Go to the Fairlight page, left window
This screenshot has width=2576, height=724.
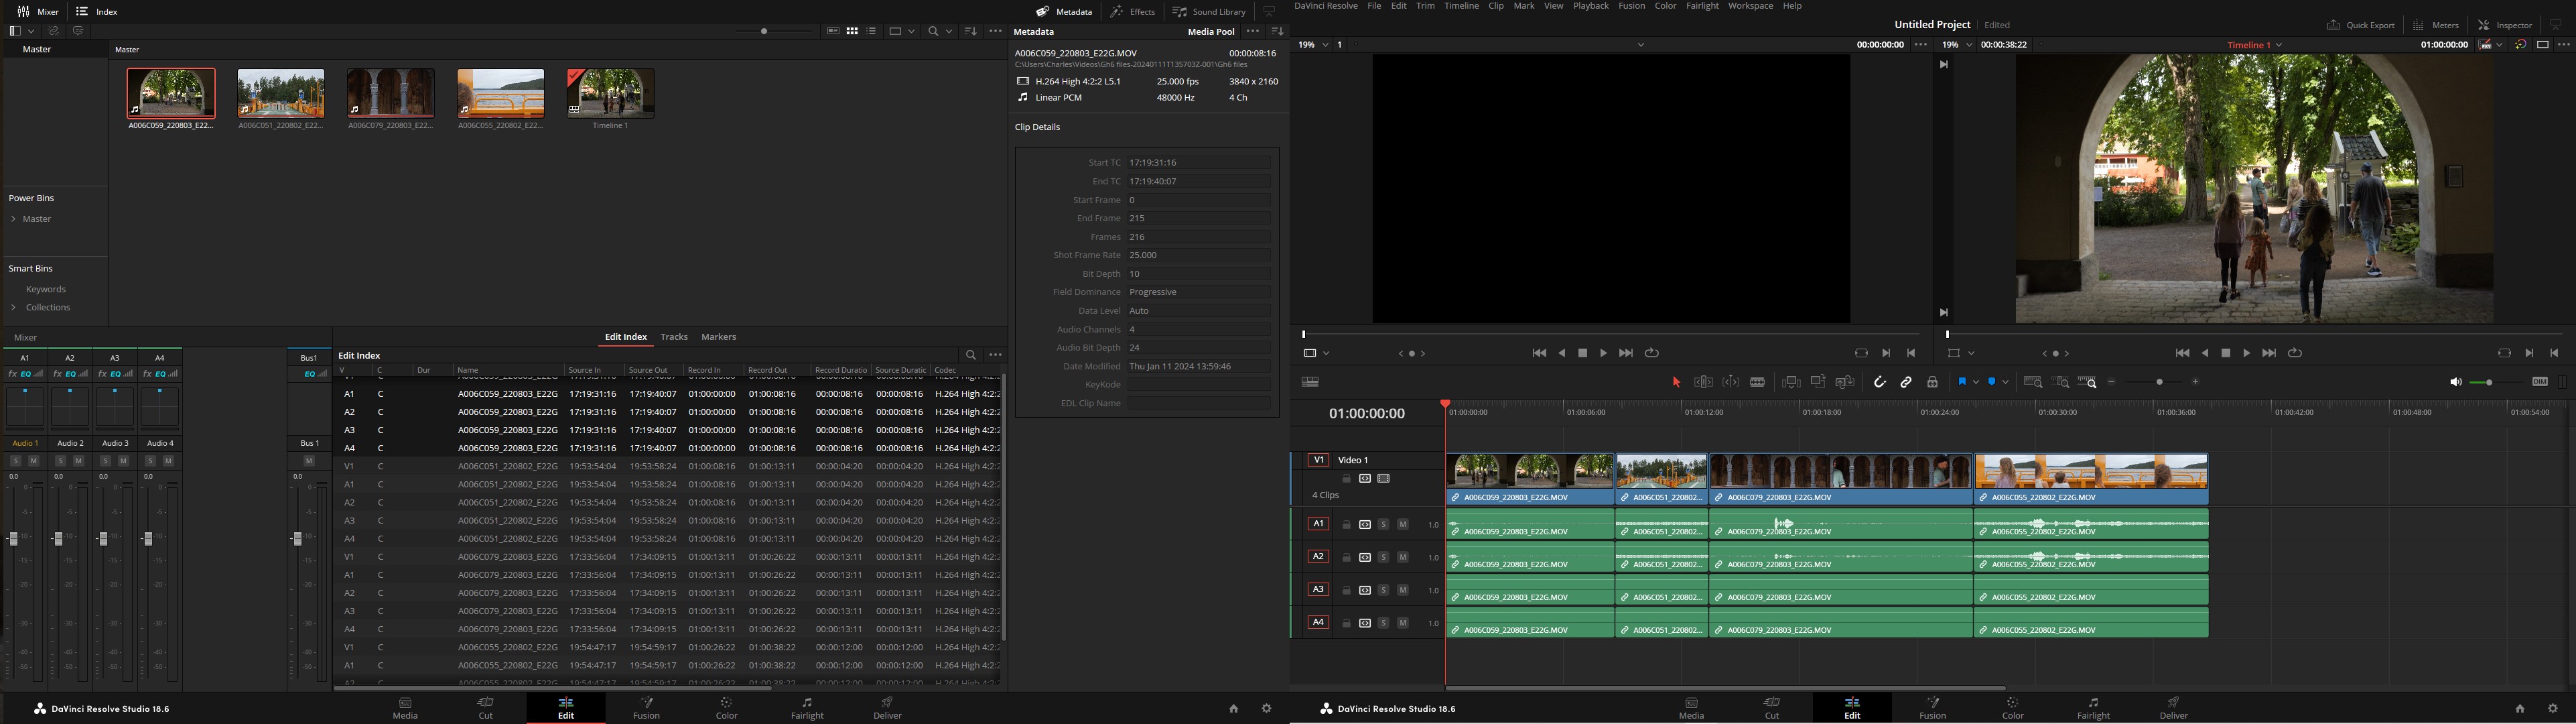807,708
